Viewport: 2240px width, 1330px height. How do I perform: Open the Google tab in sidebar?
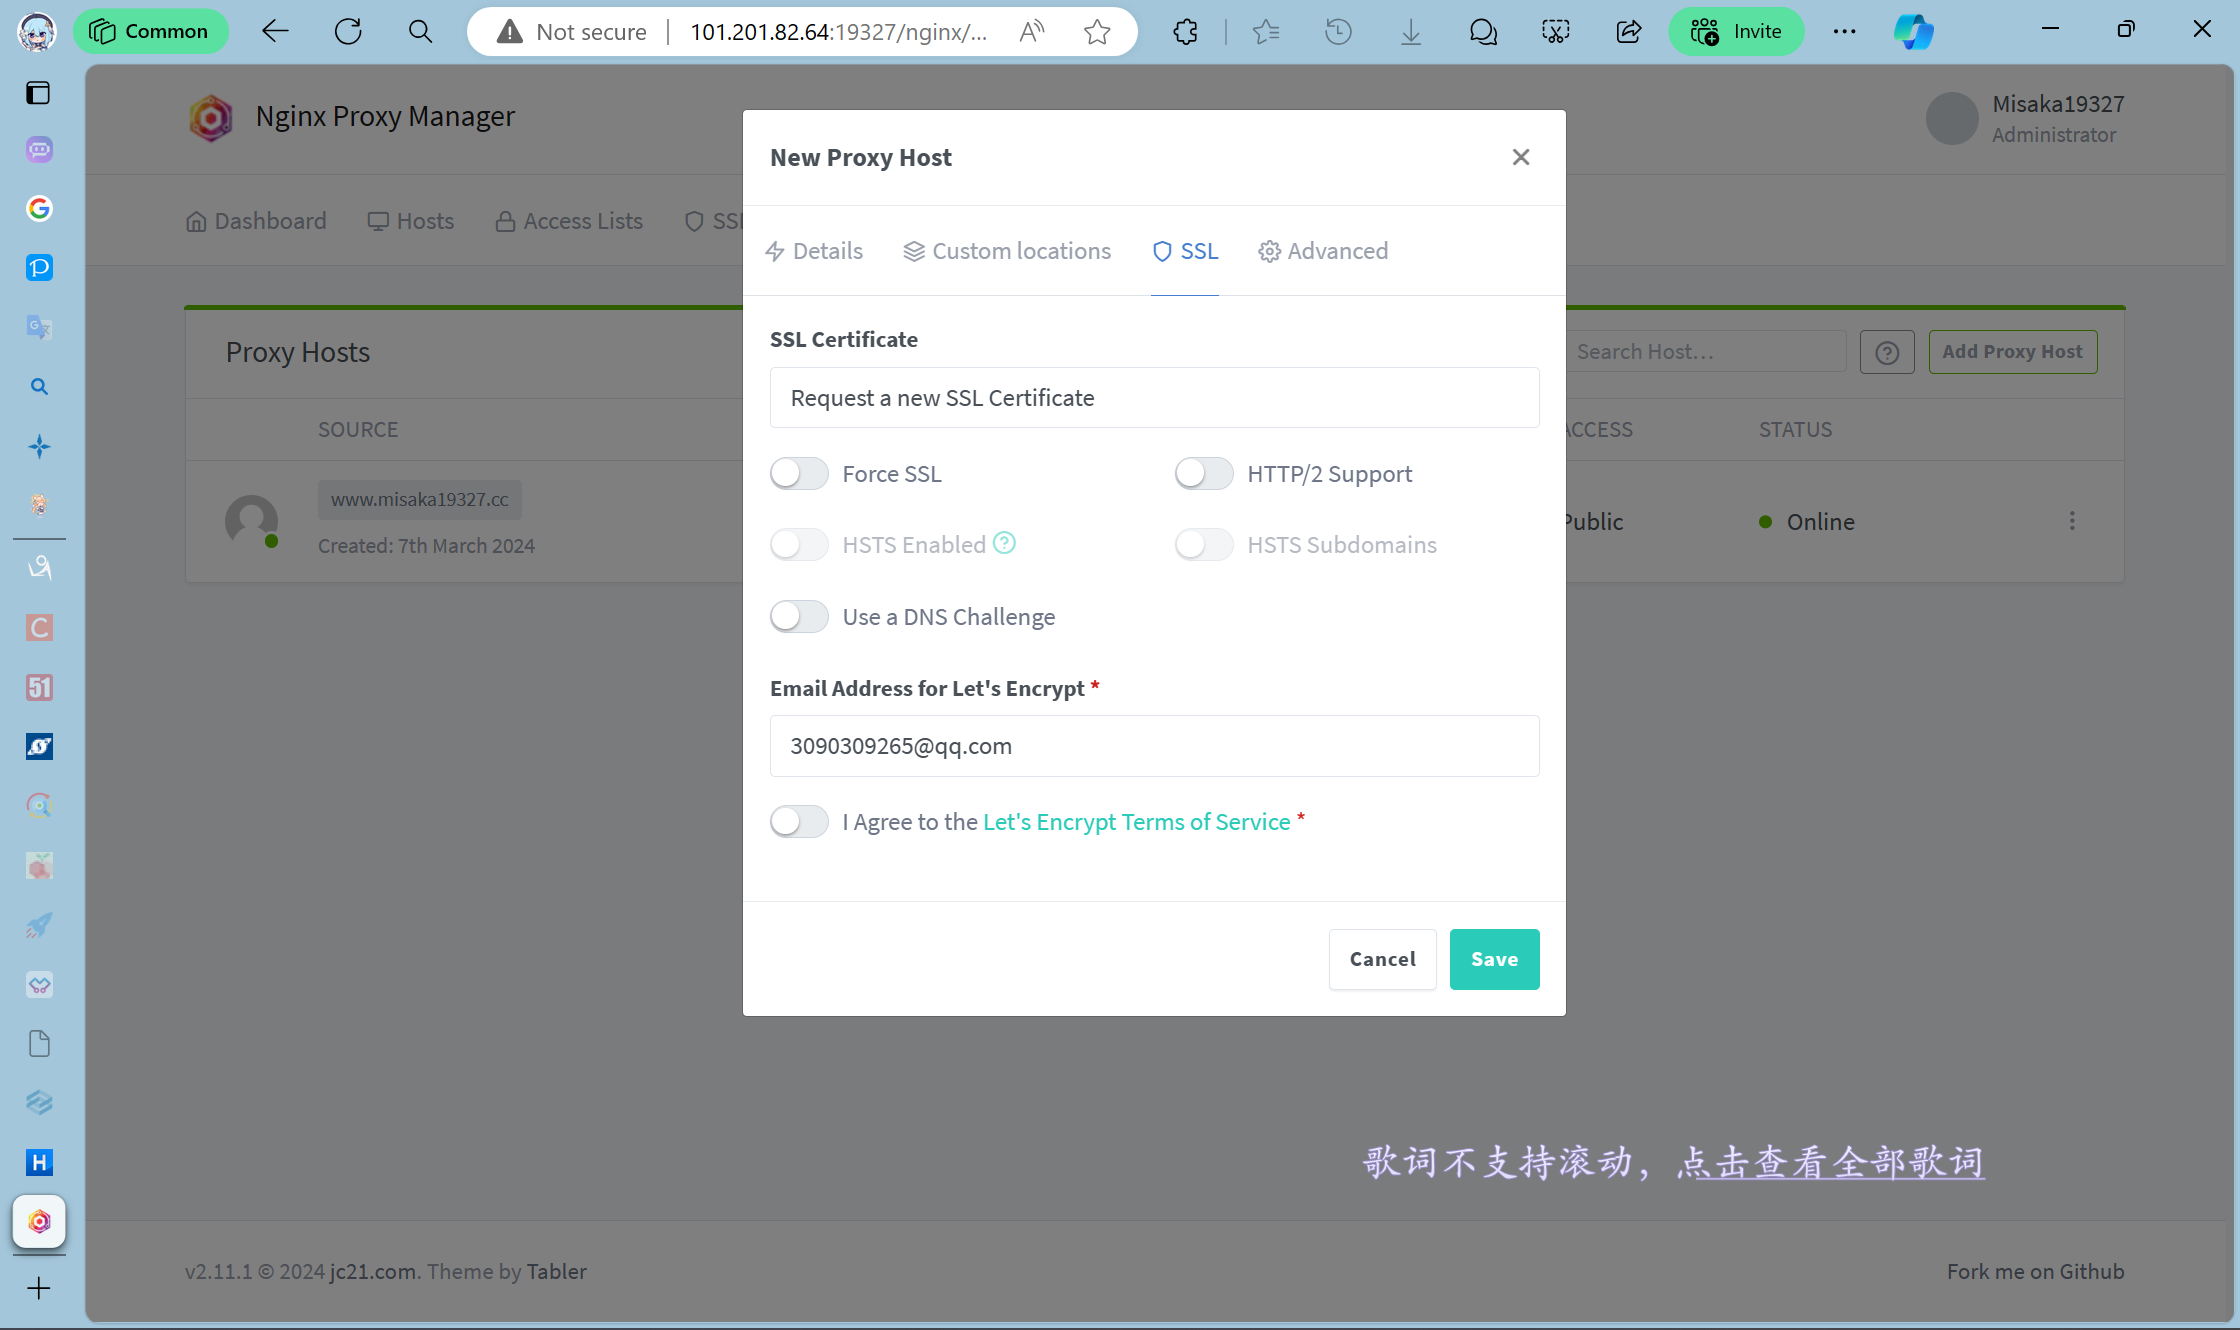(x=39, y=208)
